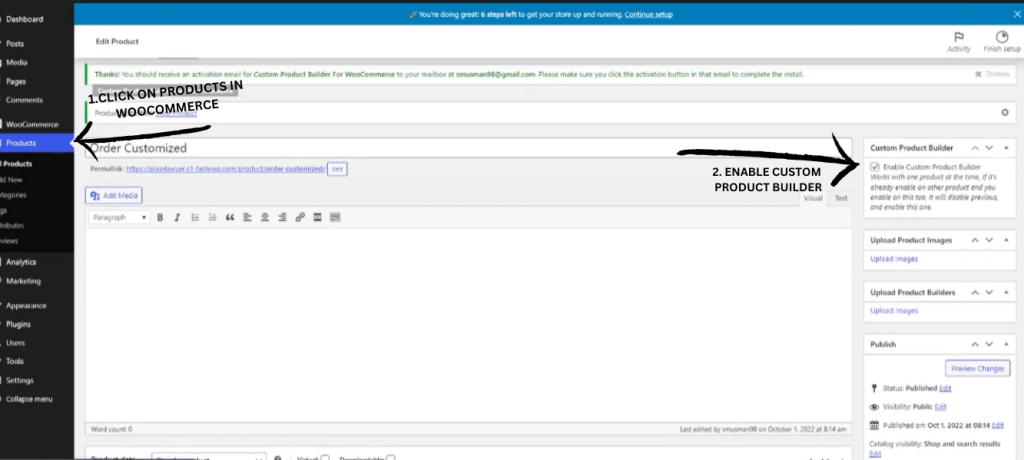
Task: Move Custom Product Builder panel up
Action: (975, 148)
